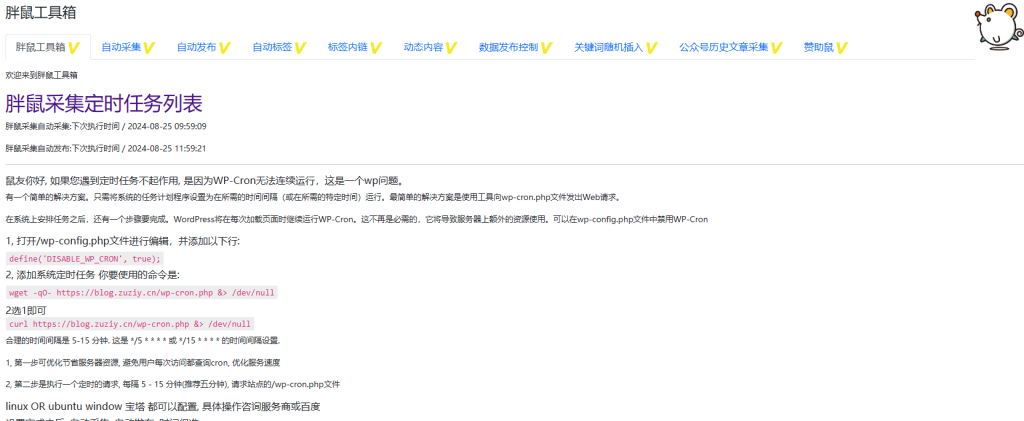
Task: Click the 胖鼠采集定时任务列表 purple heading
Action: [x=104, y=102]
